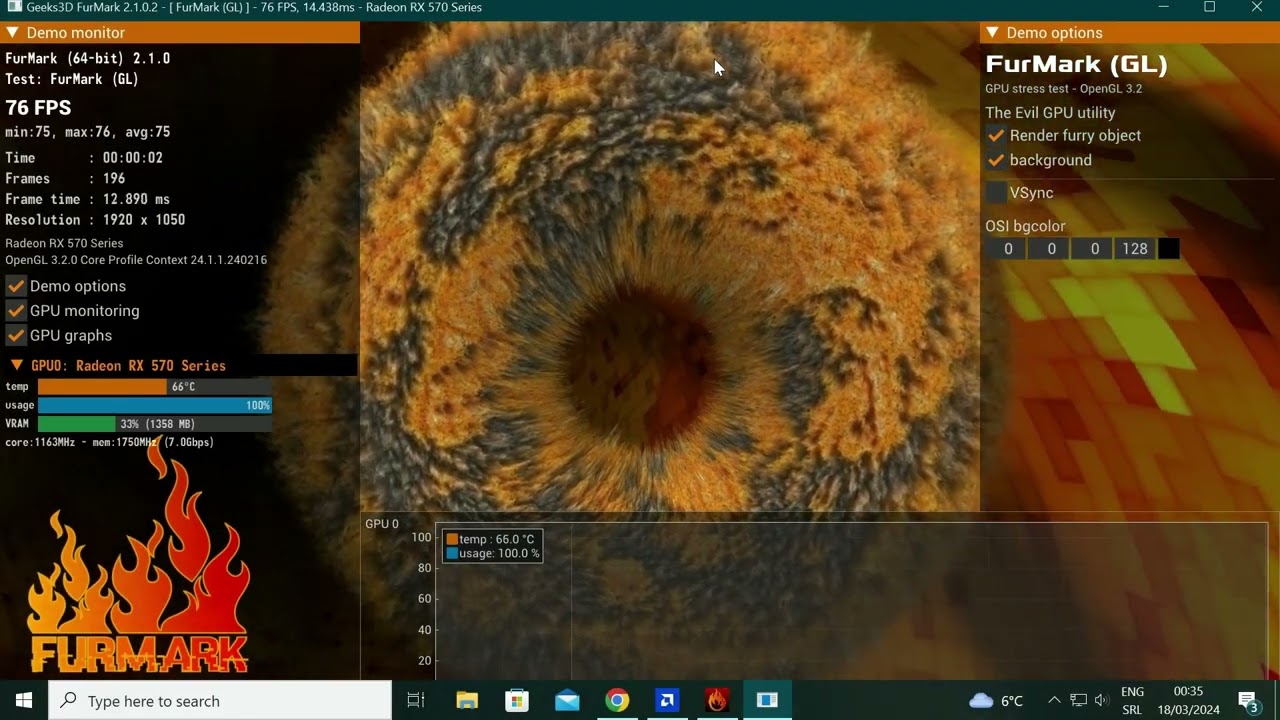Viewport: 1280px width, 720px height.
Task: Click the active window taskbar icon
Action: (767, 701)
